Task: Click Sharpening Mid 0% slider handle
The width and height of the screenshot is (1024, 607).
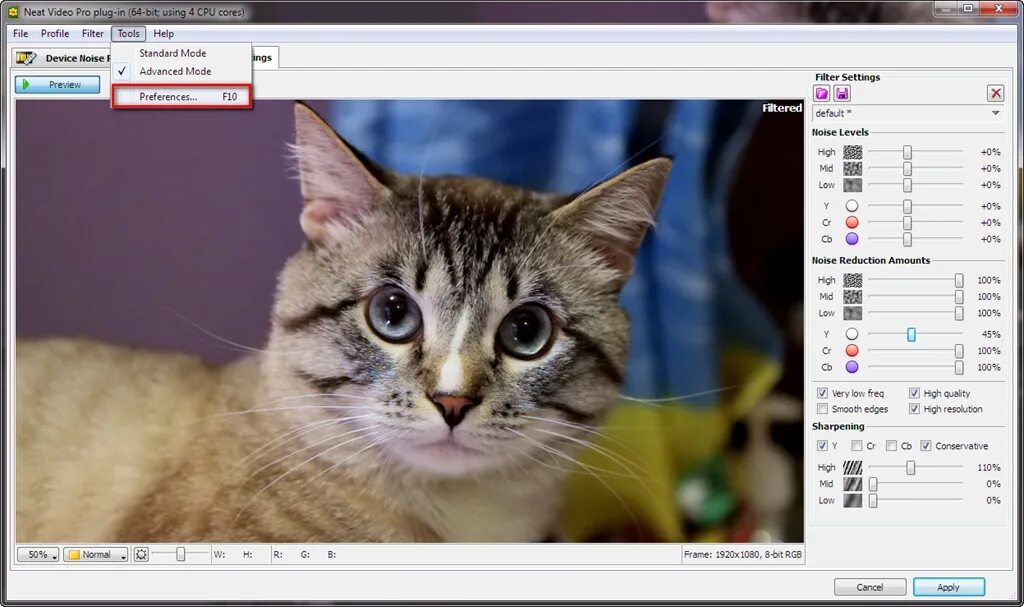Action: pos(873,484)
